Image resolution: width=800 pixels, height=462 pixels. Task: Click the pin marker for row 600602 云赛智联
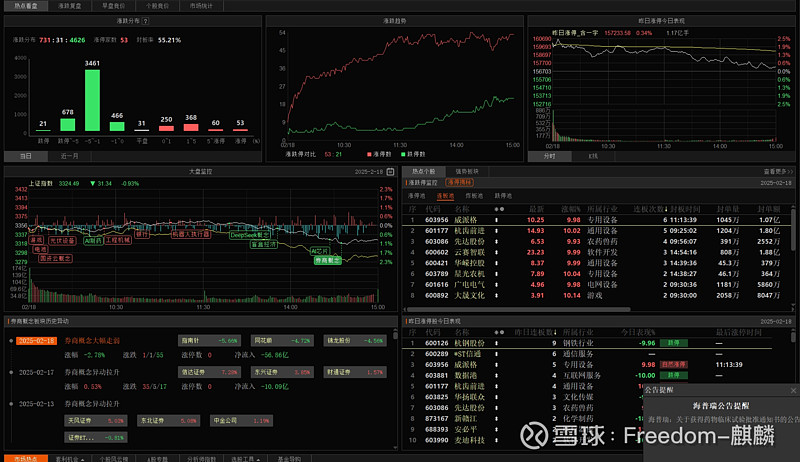pyautogui.click(x=496, y=252)
